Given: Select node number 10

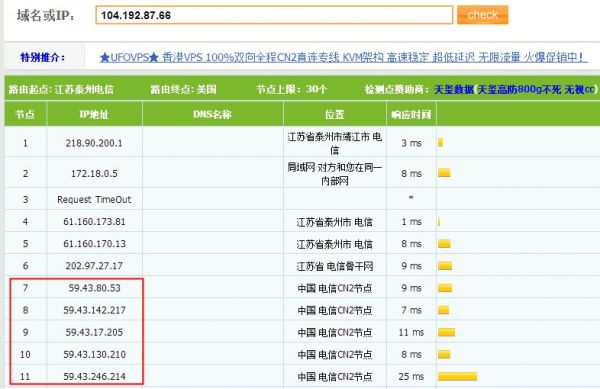Looking at the screenshot, I should (25, 355).
